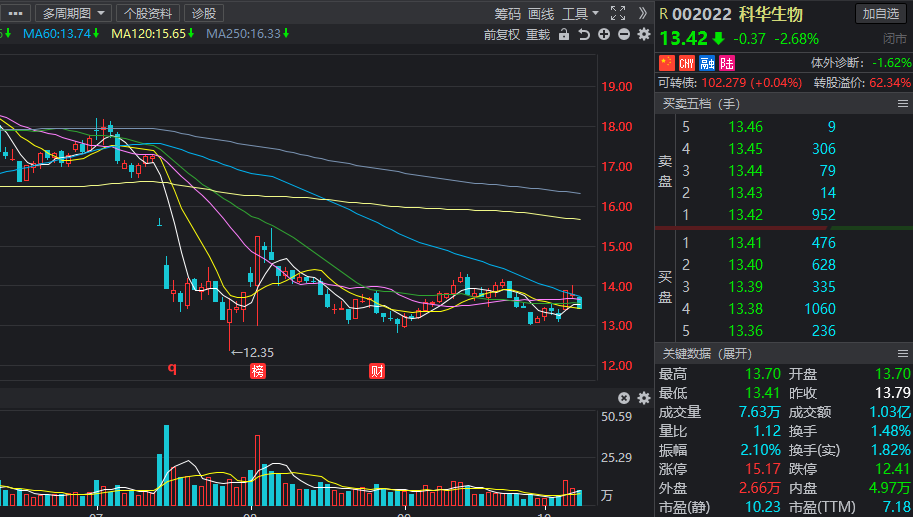Screen dimensions: 913x517
Task: Click the 跌停 12.41 value
Action: point(893,469)
